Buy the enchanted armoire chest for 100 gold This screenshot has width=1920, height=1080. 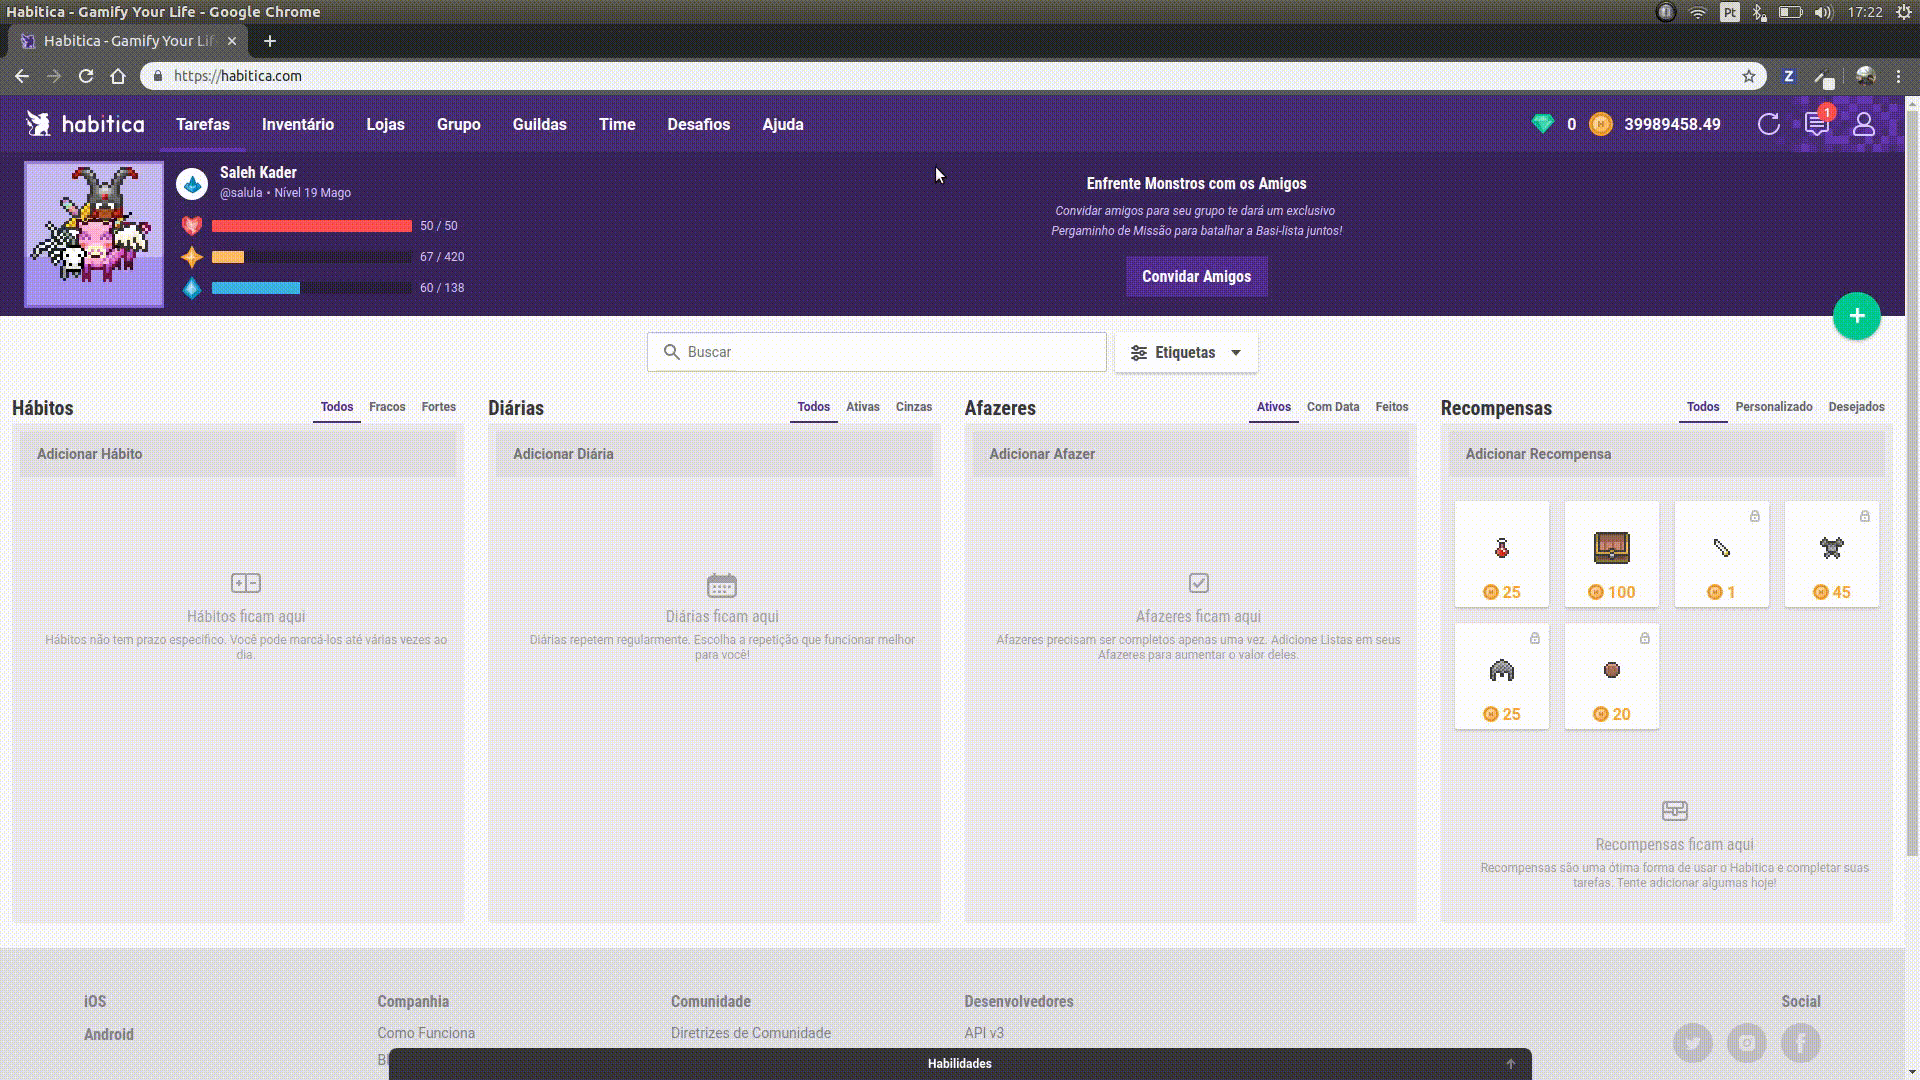coord(1611,555)
